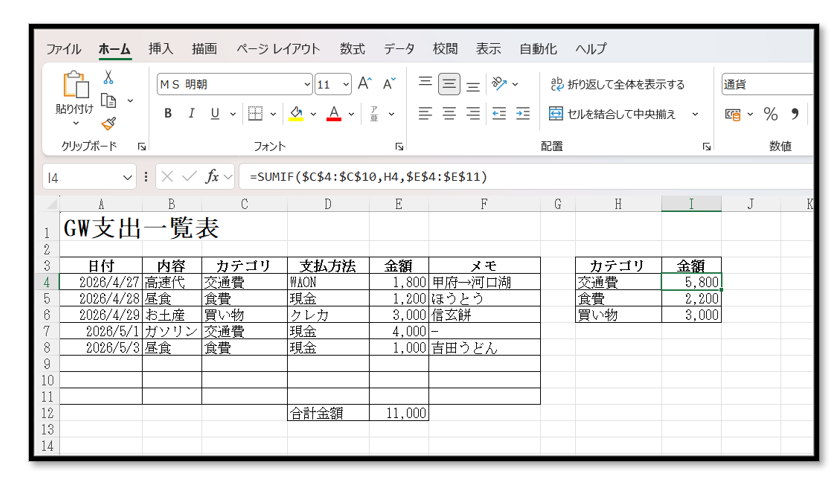Click inside the formula bar SUMIF formula

point(368,177)
